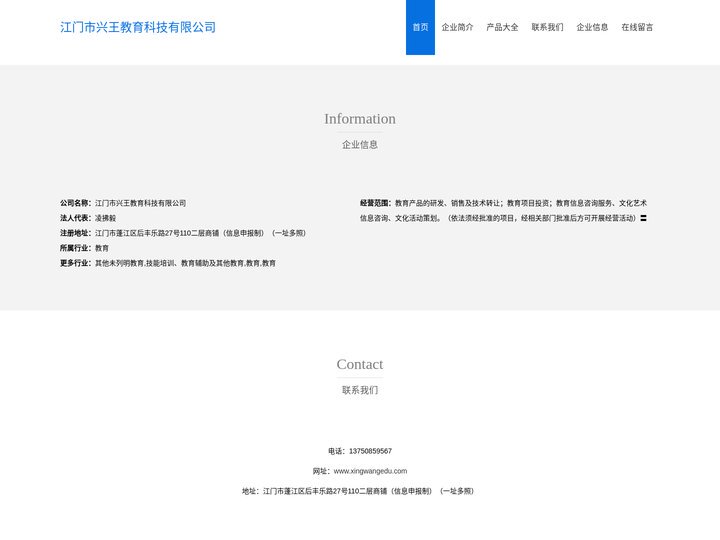Click the phone number 13750859567
The image size is (720, 540).
371,451
